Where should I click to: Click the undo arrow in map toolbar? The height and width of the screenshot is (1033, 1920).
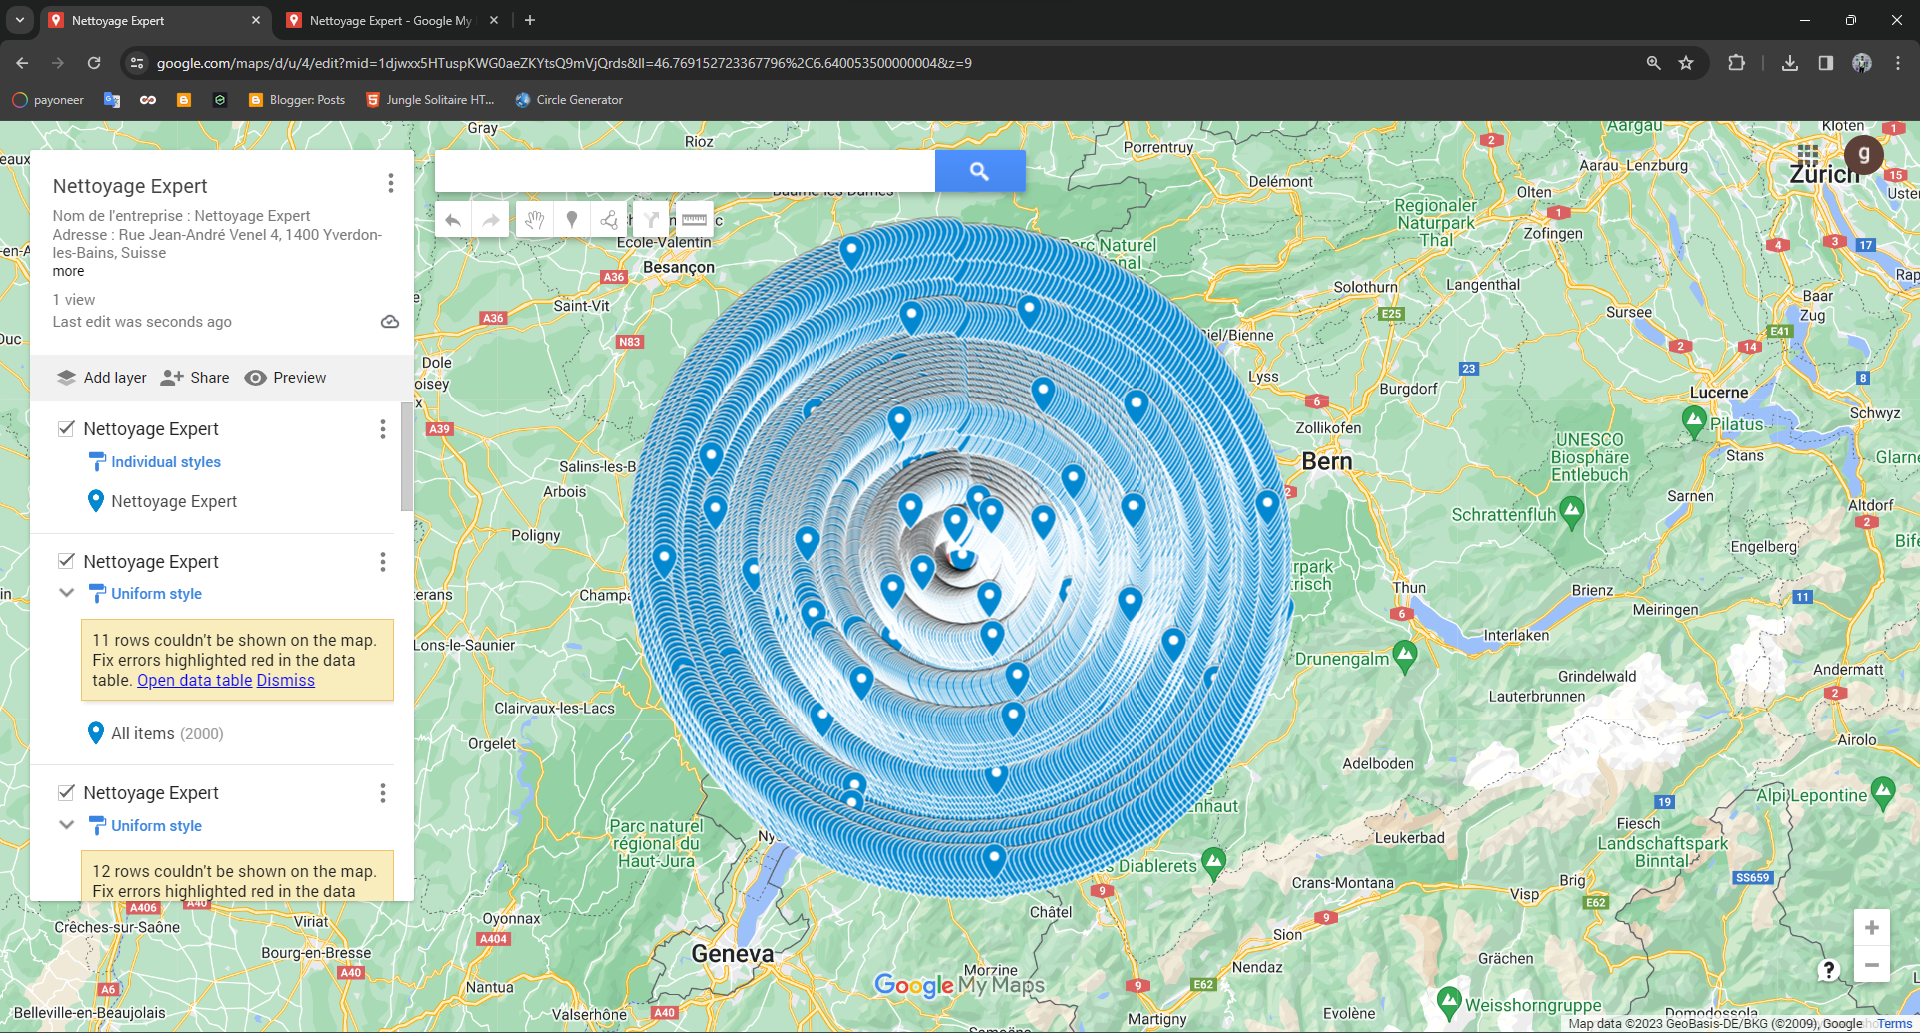(453, 220)
